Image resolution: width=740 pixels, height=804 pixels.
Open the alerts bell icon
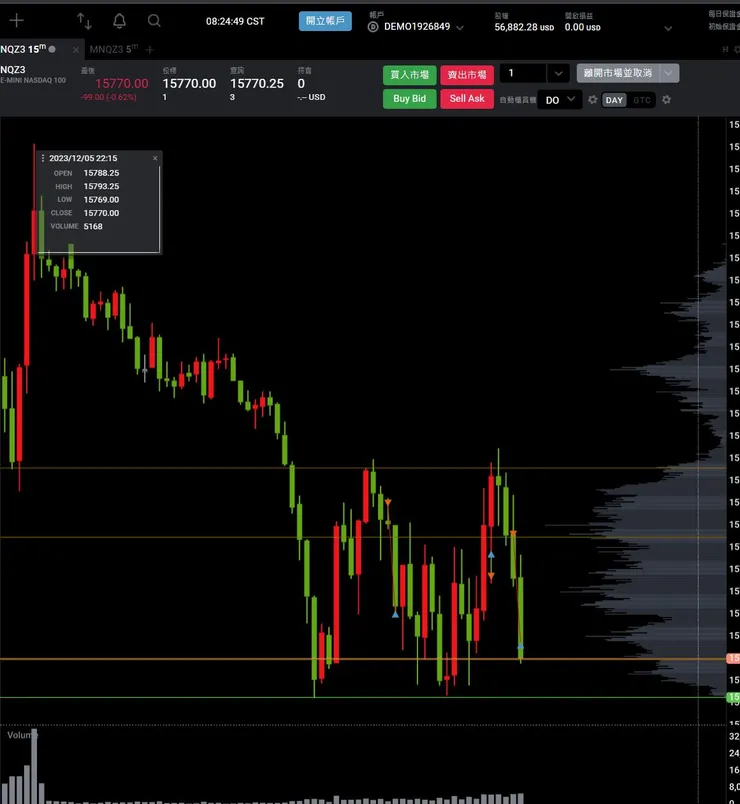119,21
